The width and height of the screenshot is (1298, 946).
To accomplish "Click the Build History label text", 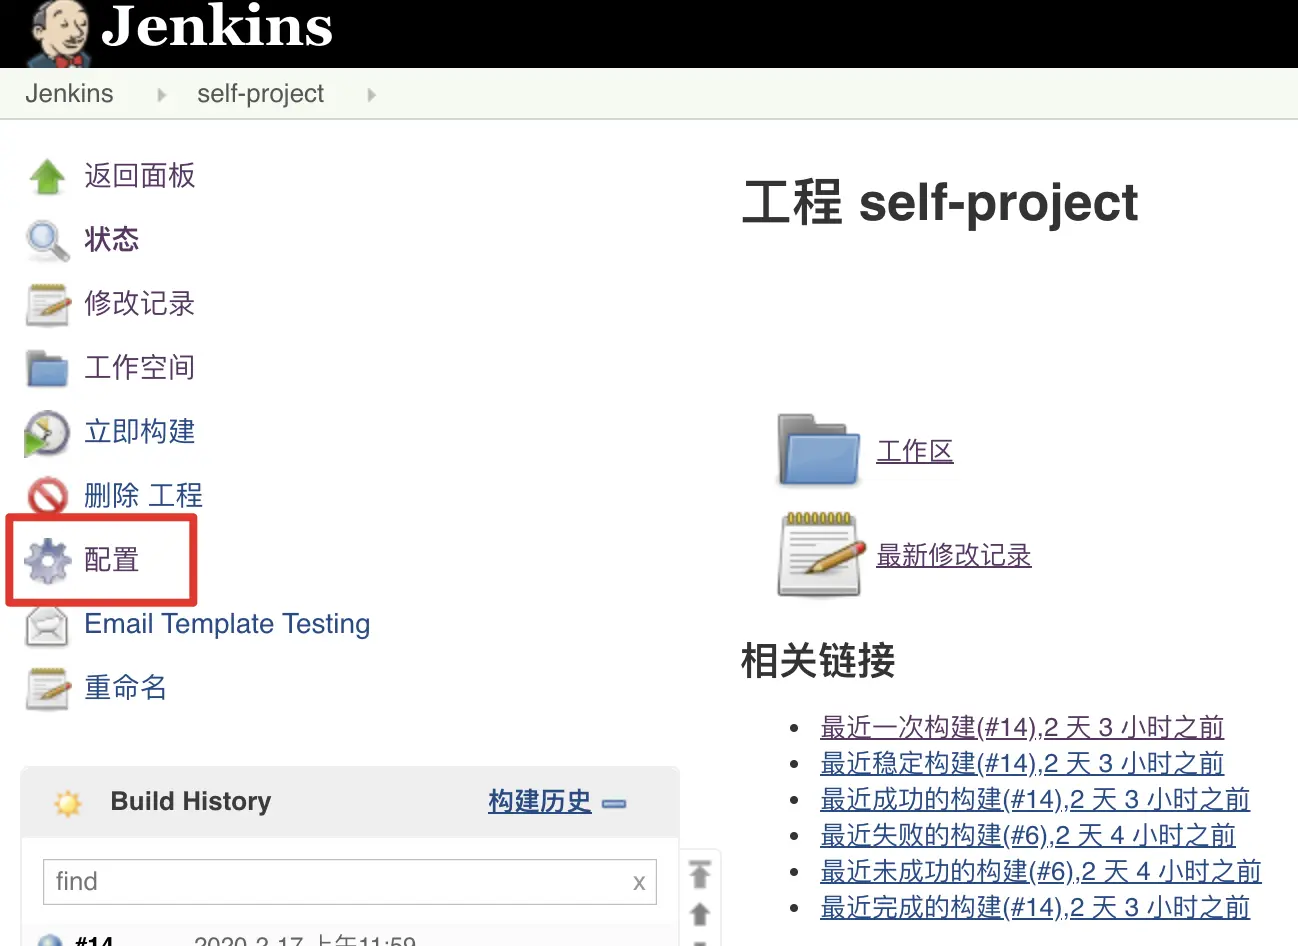I will (x=191, y=801).
